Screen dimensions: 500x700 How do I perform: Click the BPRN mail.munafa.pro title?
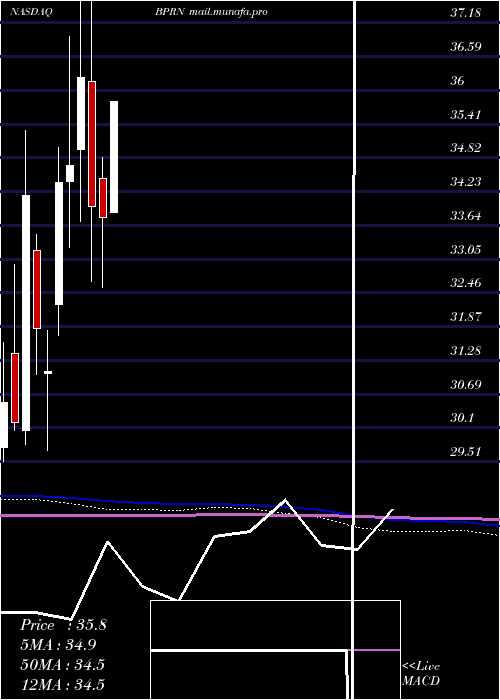[212, 12]
